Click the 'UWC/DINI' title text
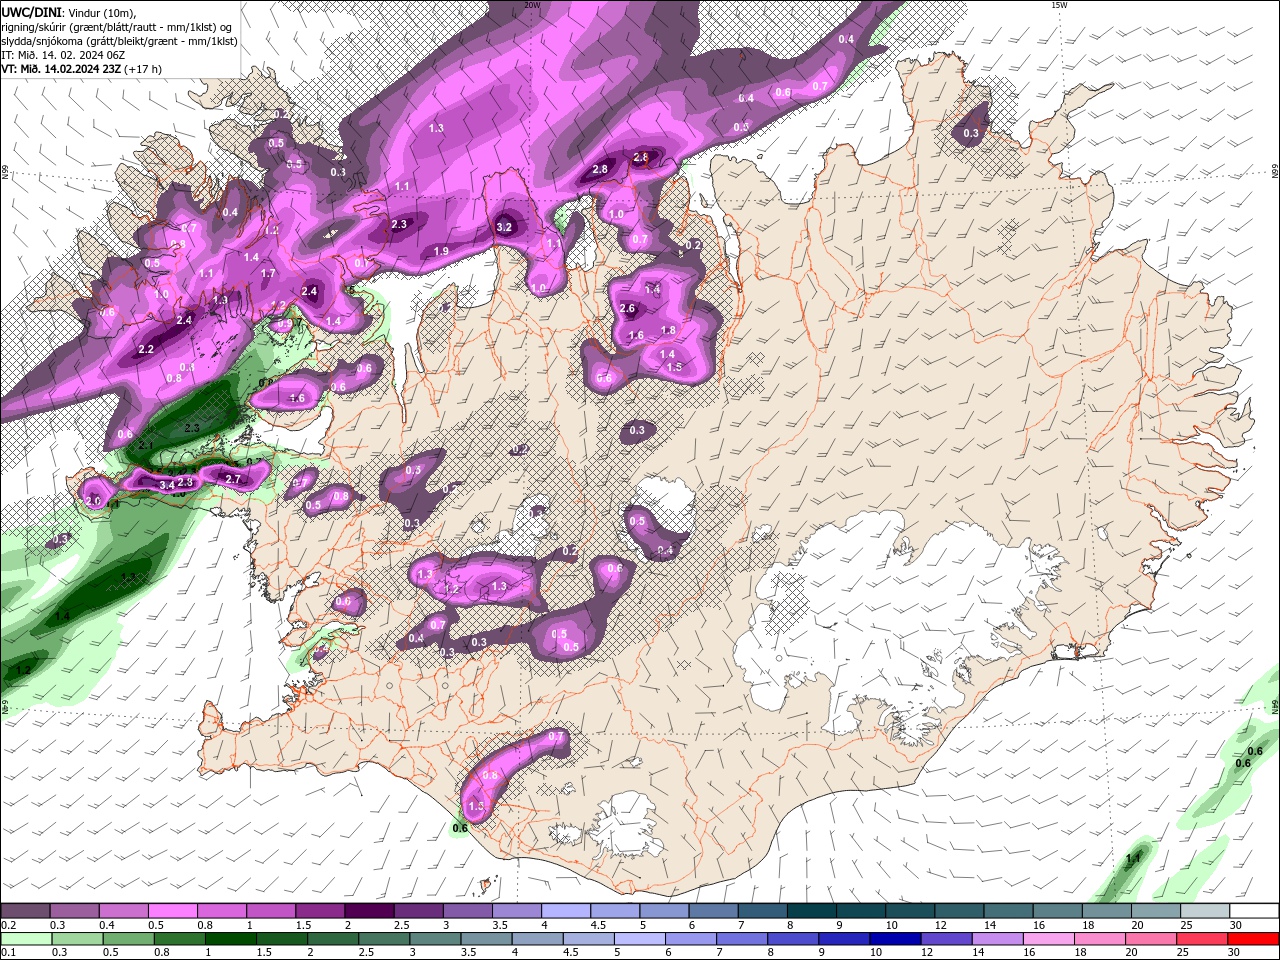The width and height of the screenshot is (1280, 960). tap(31, 12)
